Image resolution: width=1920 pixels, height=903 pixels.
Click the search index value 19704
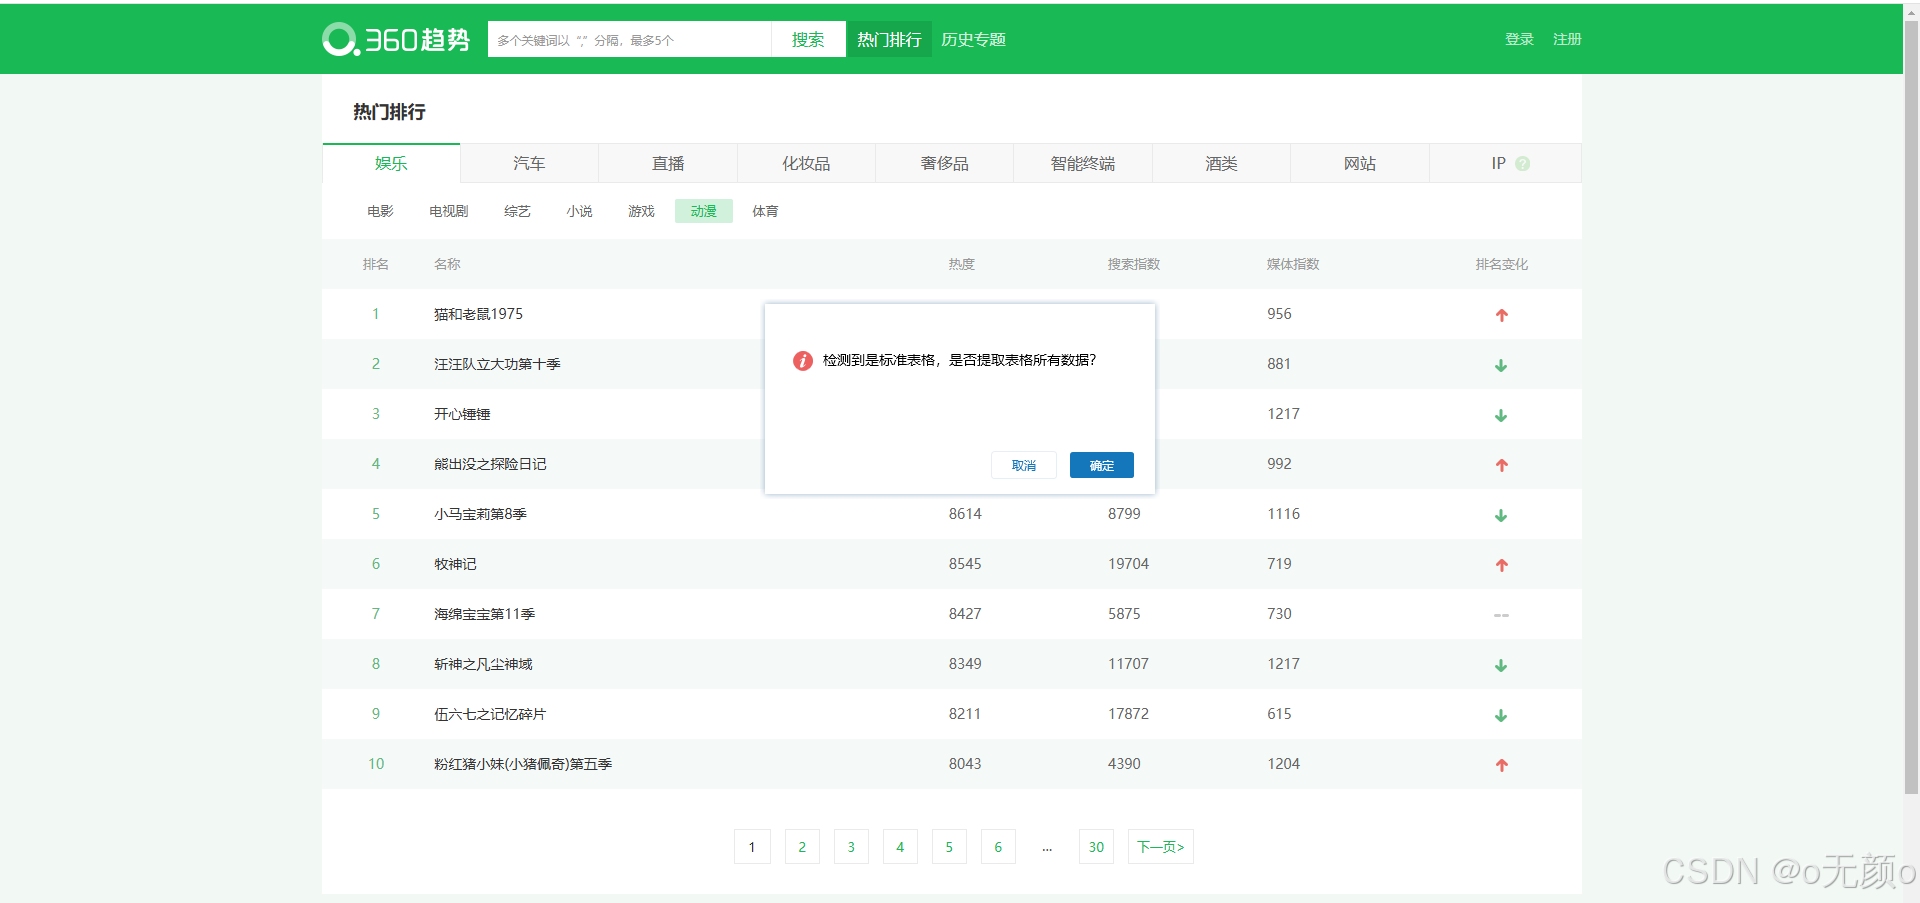pyautogui.click(x=1128, y=564)
